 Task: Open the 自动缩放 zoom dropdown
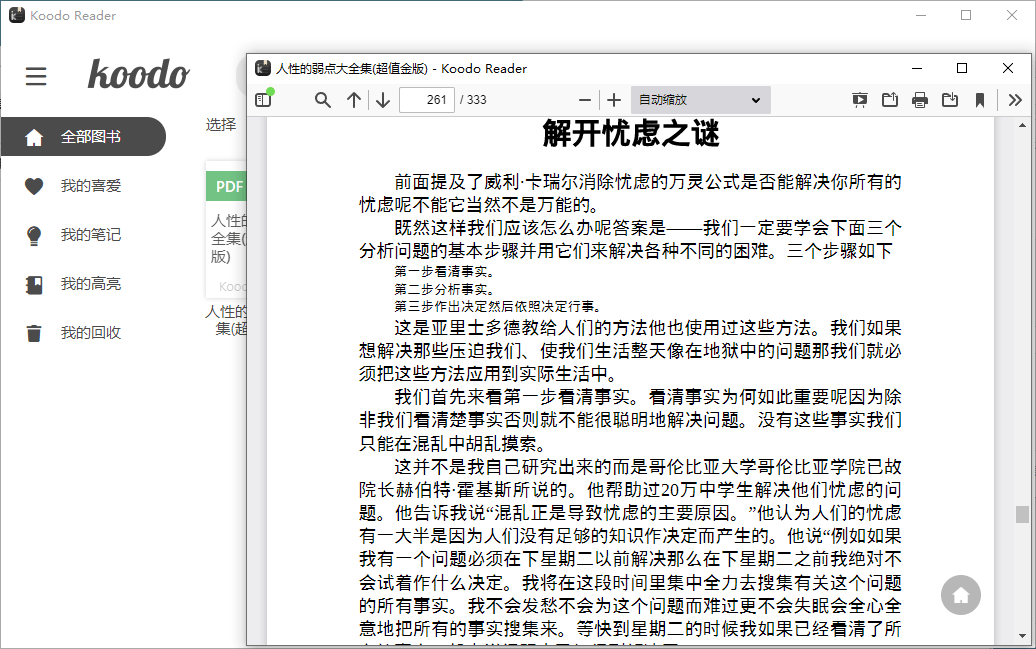(699, 100)
